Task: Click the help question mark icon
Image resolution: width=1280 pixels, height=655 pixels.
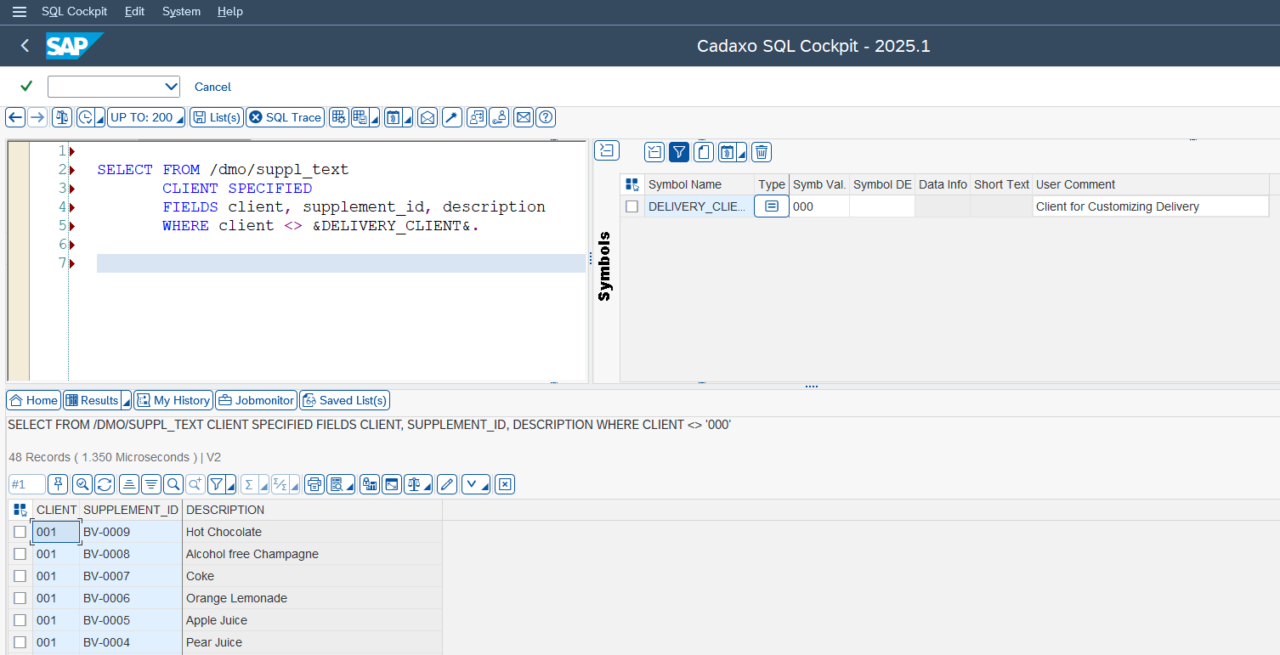Action: point(546,117)
